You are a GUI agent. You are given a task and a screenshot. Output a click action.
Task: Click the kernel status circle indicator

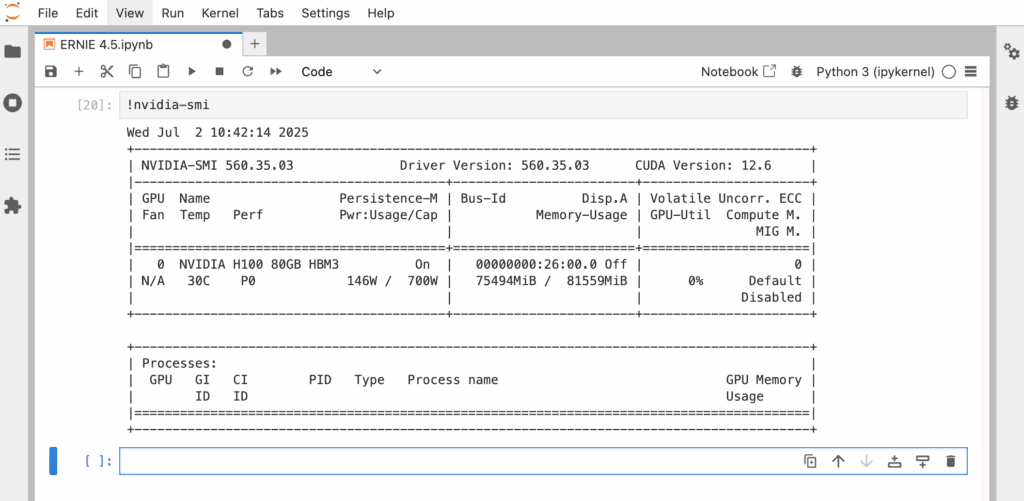[949, 72]
